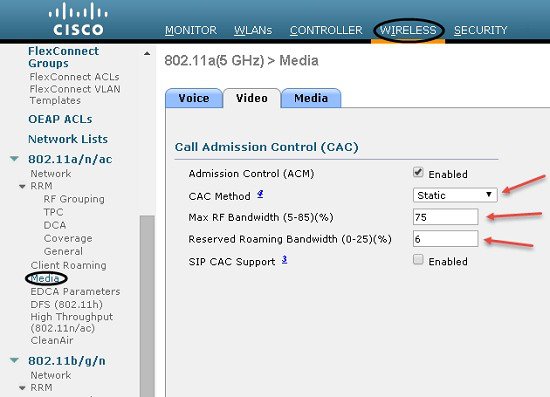Open Client Roaming in sidebar

tap(68, 265)
